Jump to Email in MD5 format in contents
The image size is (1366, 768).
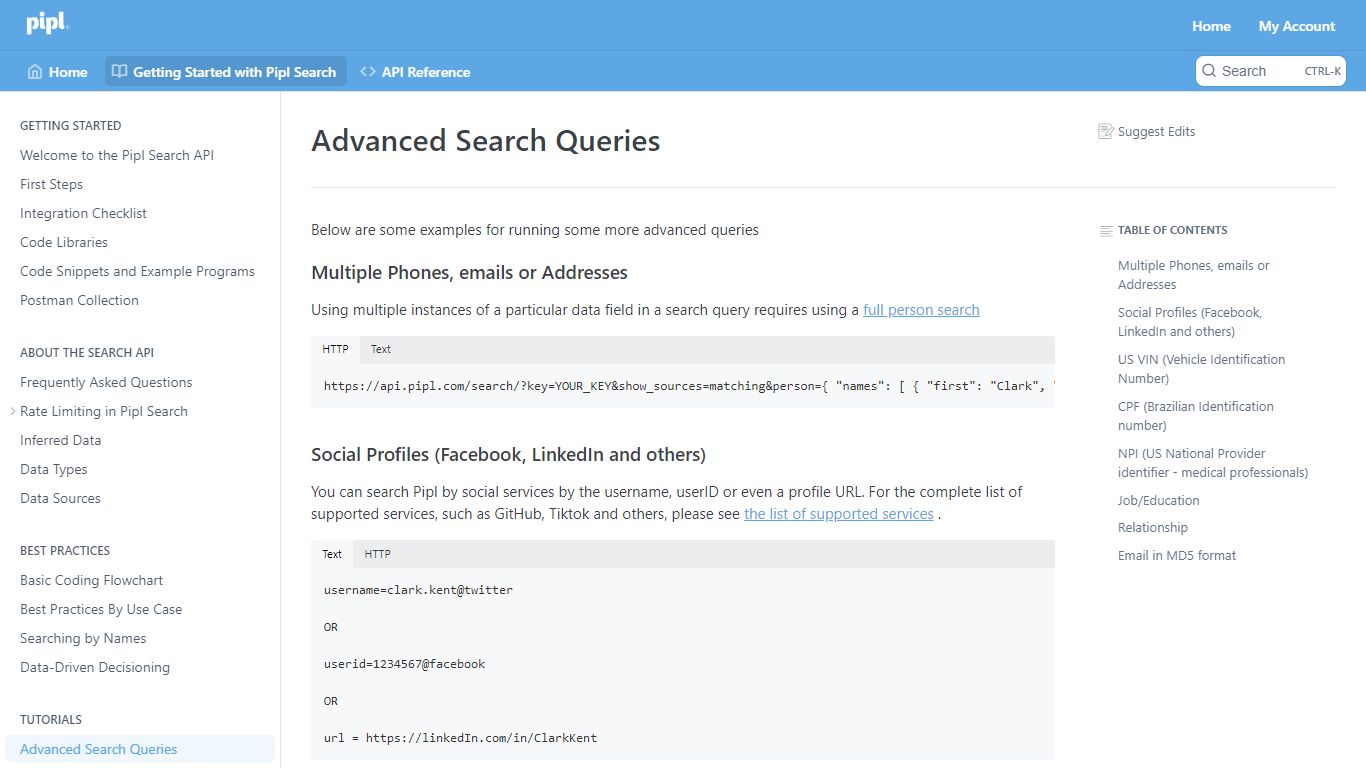tap(1176, 556)
